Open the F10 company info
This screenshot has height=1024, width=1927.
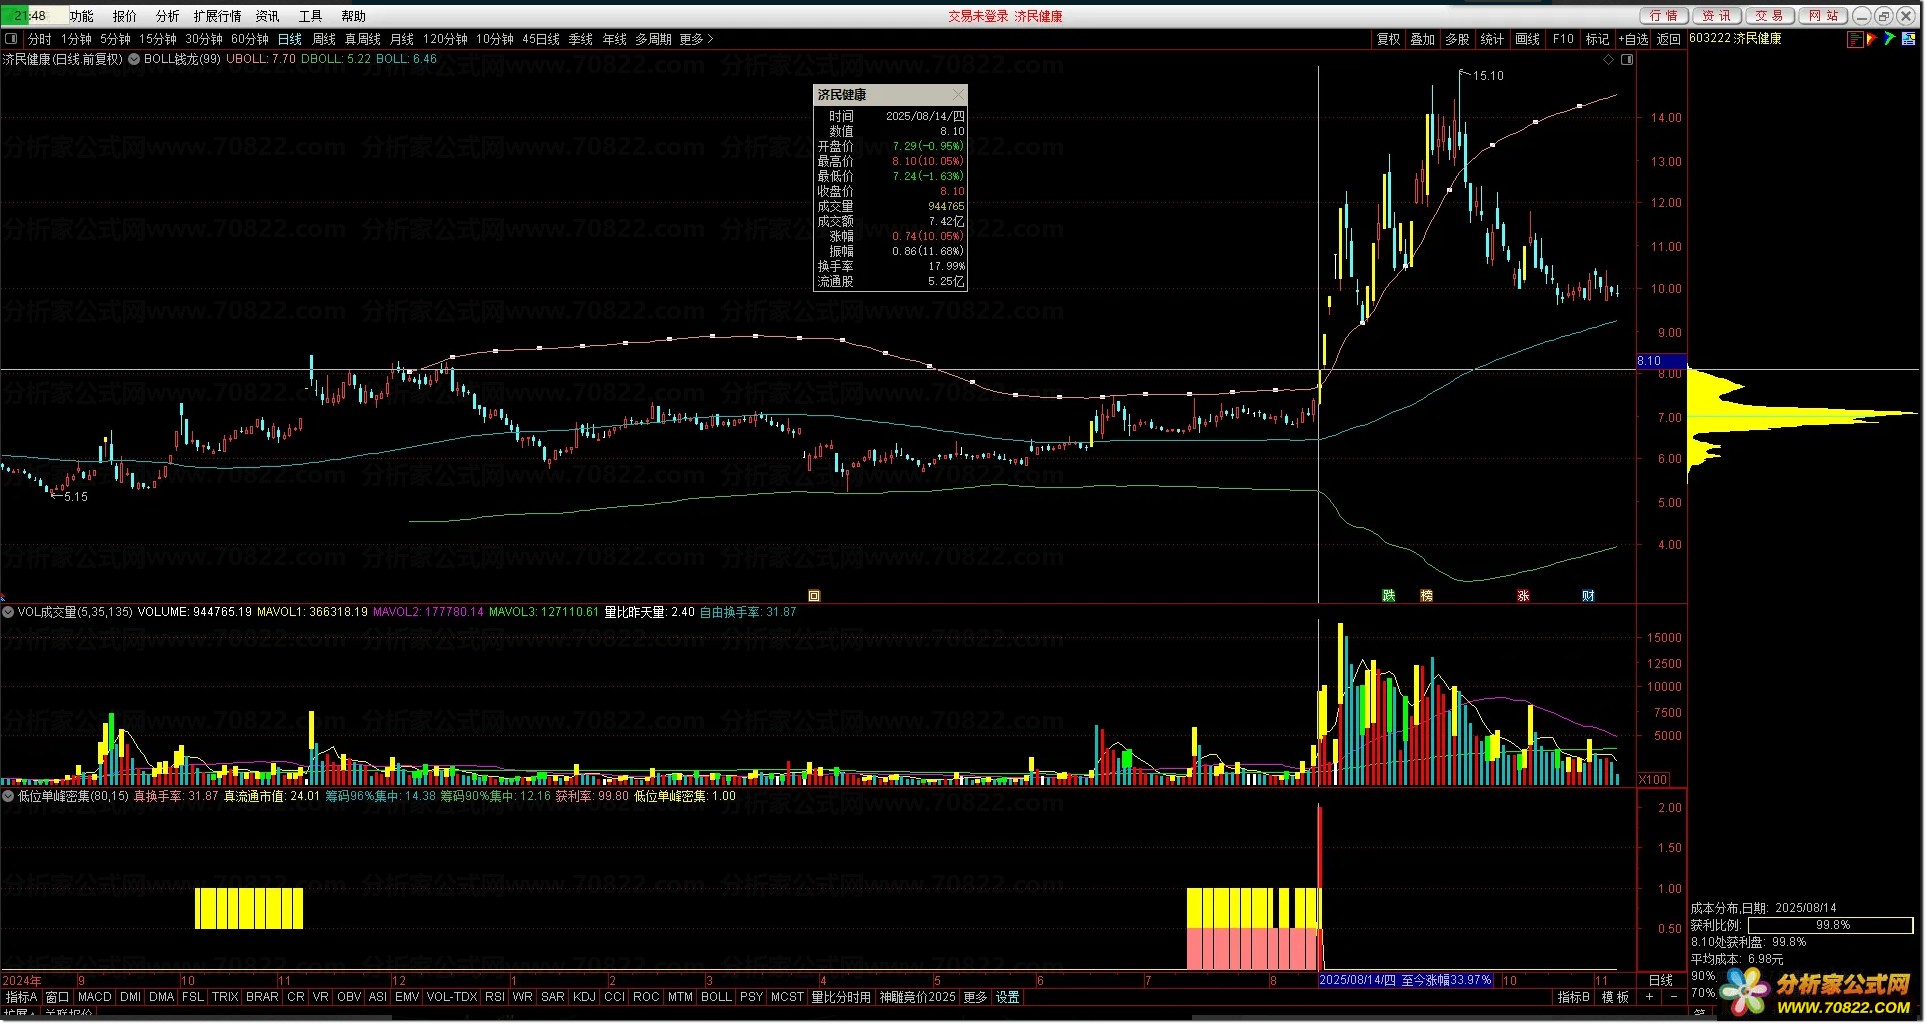(1563, 39)
